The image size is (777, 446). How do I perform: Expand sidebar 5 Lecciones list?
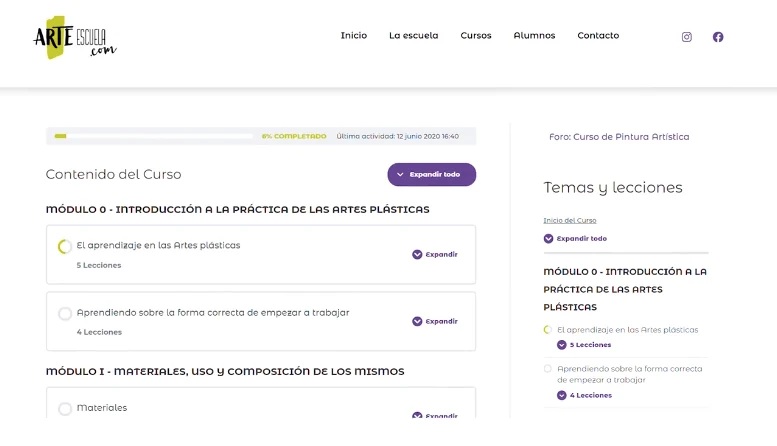pyautogui.click(x=584, y=345)
